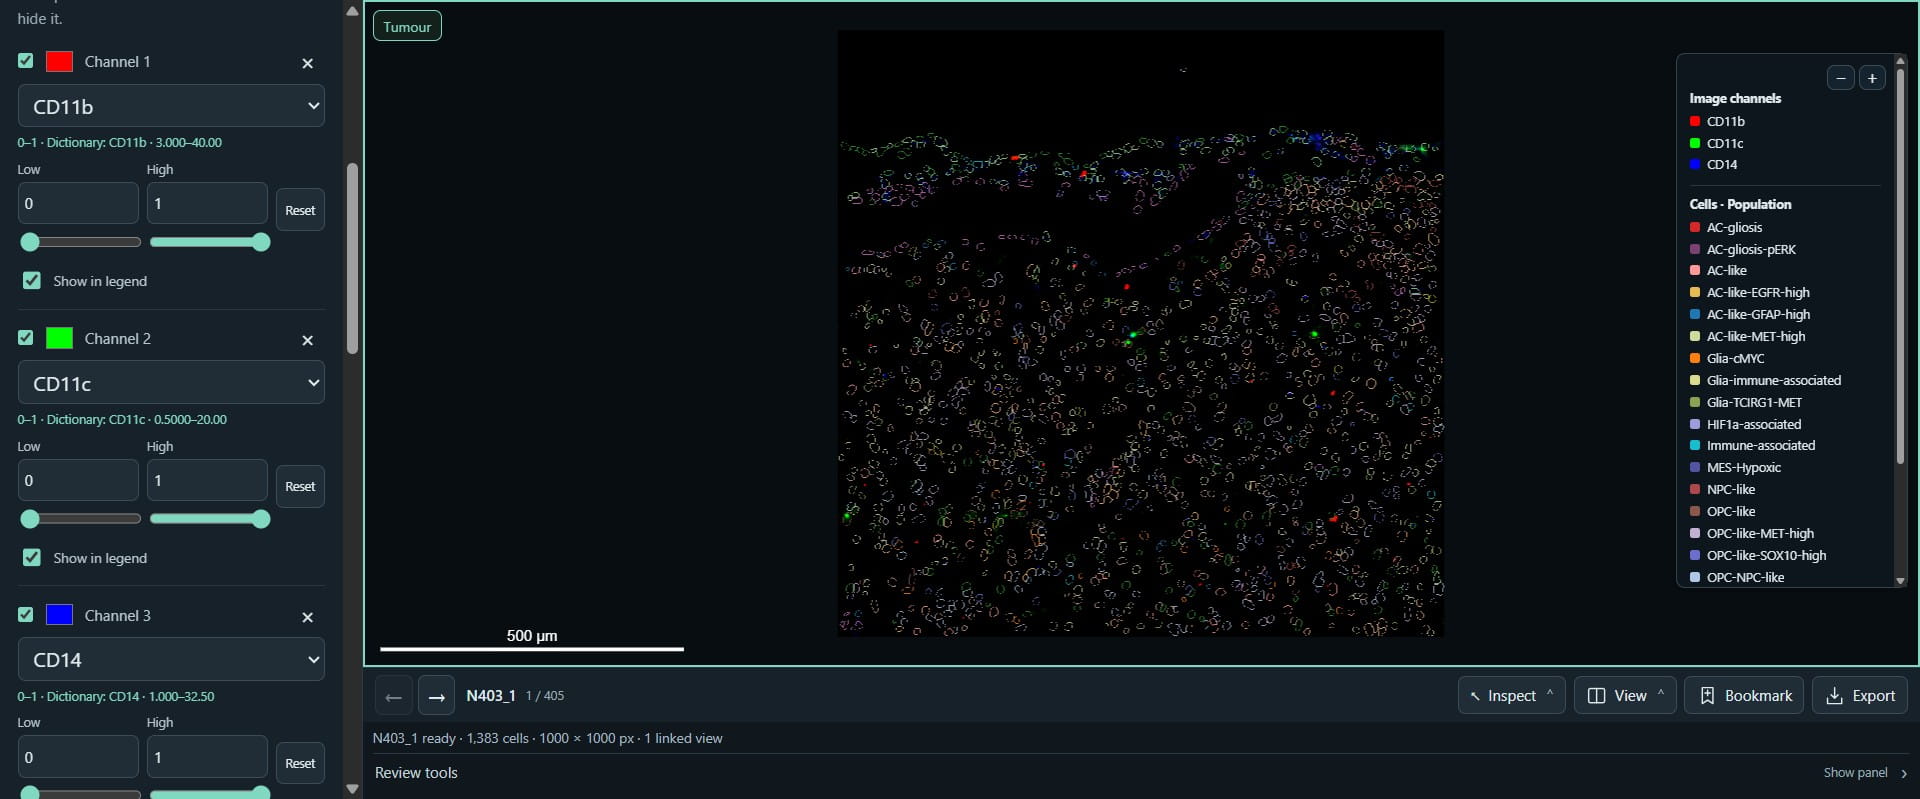Viewport: 1920px width, 799px height.
Task: Click the left sidebar scrollbar thumb
Action: click(352, 258)
